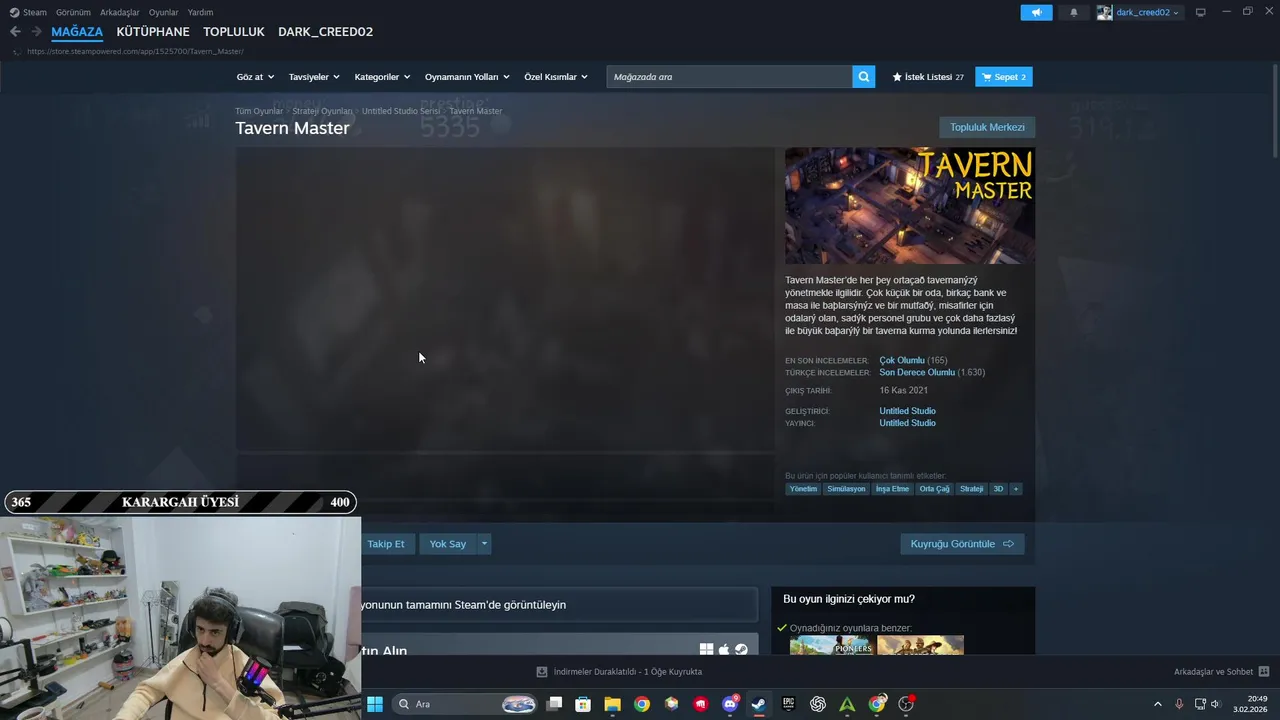Click the Kuyruğu Görüntüle button
Screen dimensions: 1280x720
coord(962,544)
